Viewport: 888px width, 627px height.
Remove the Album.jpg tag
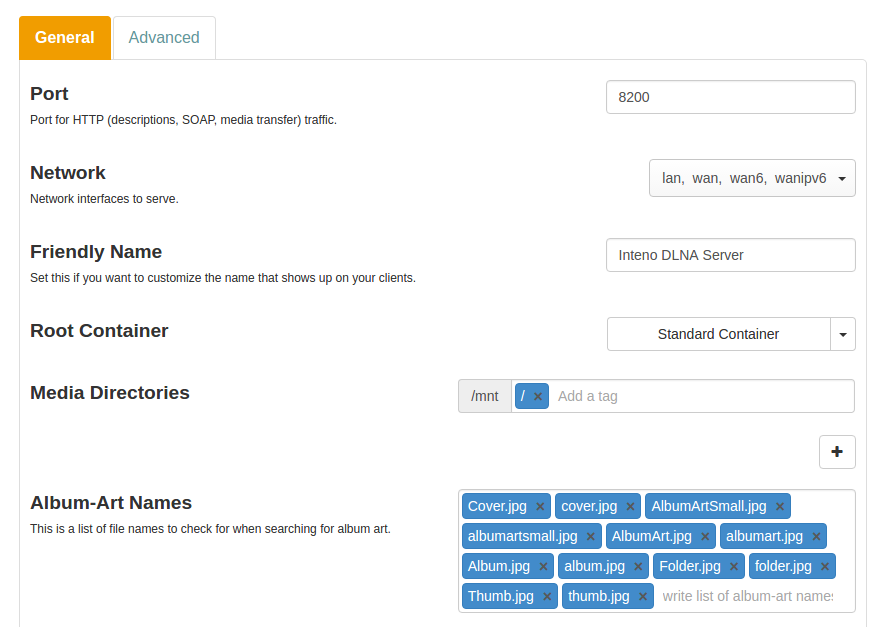(543, 567)
